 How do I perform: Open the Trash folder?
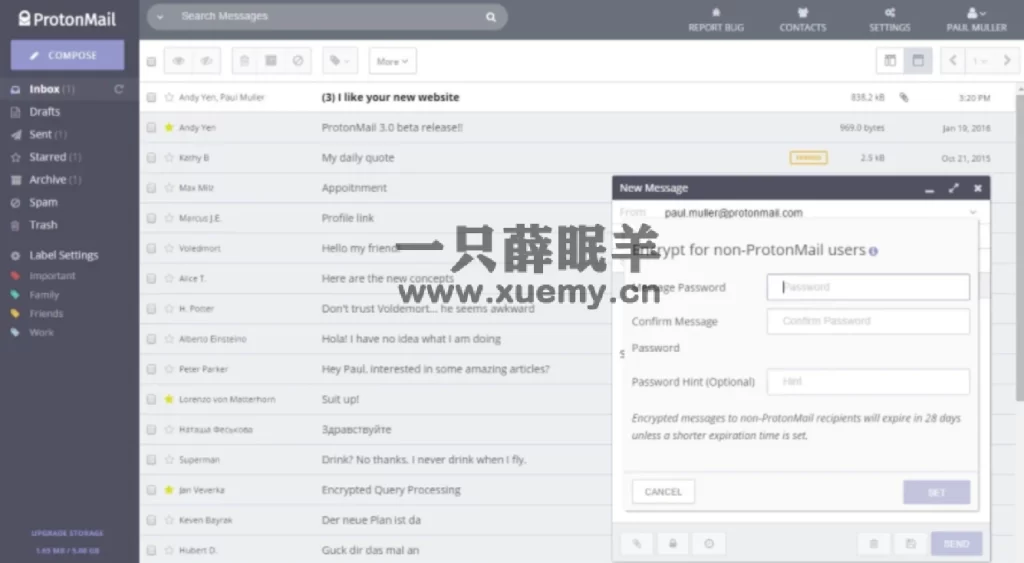pos(43,225)
